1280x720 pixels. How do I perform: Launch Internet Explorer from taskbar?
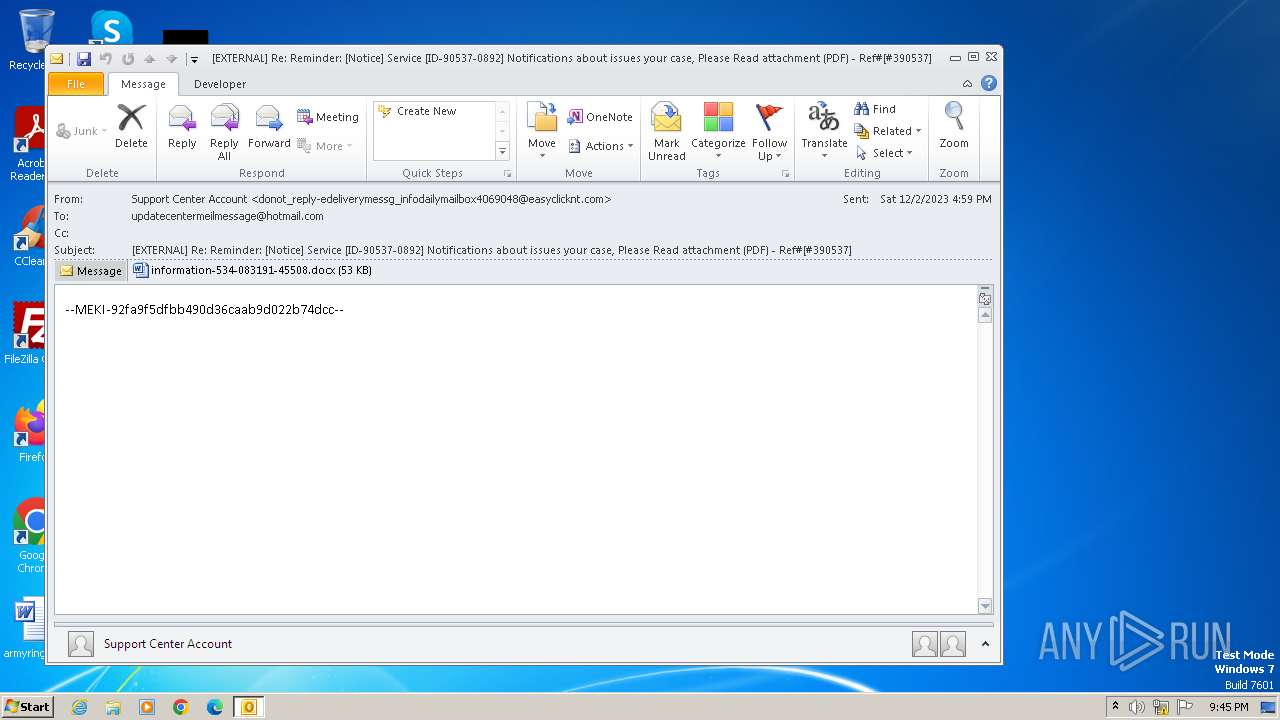click(x=79, y=707)
